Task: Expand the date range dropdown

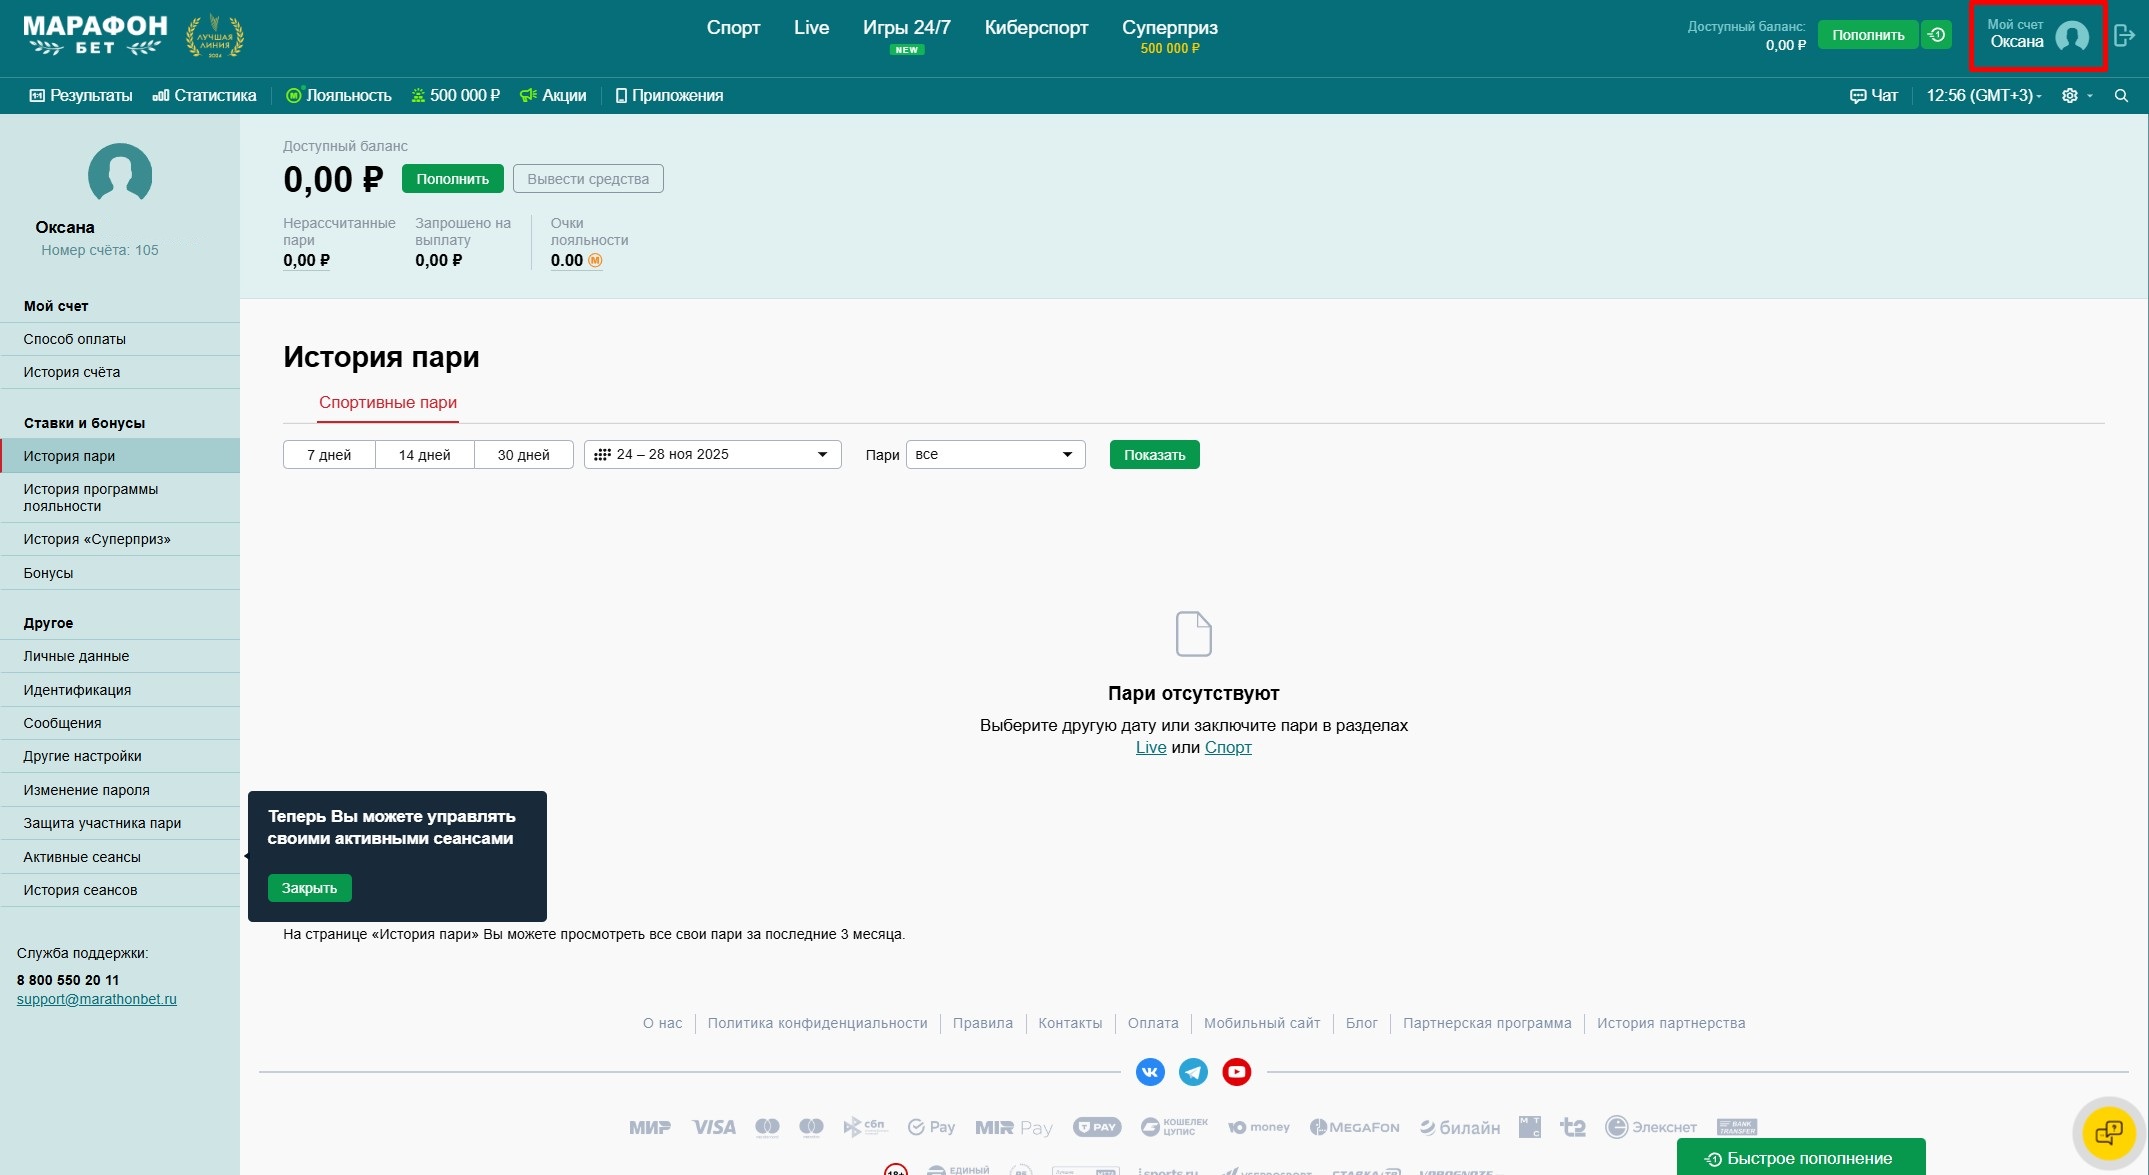Action: (x=712, y=455)
